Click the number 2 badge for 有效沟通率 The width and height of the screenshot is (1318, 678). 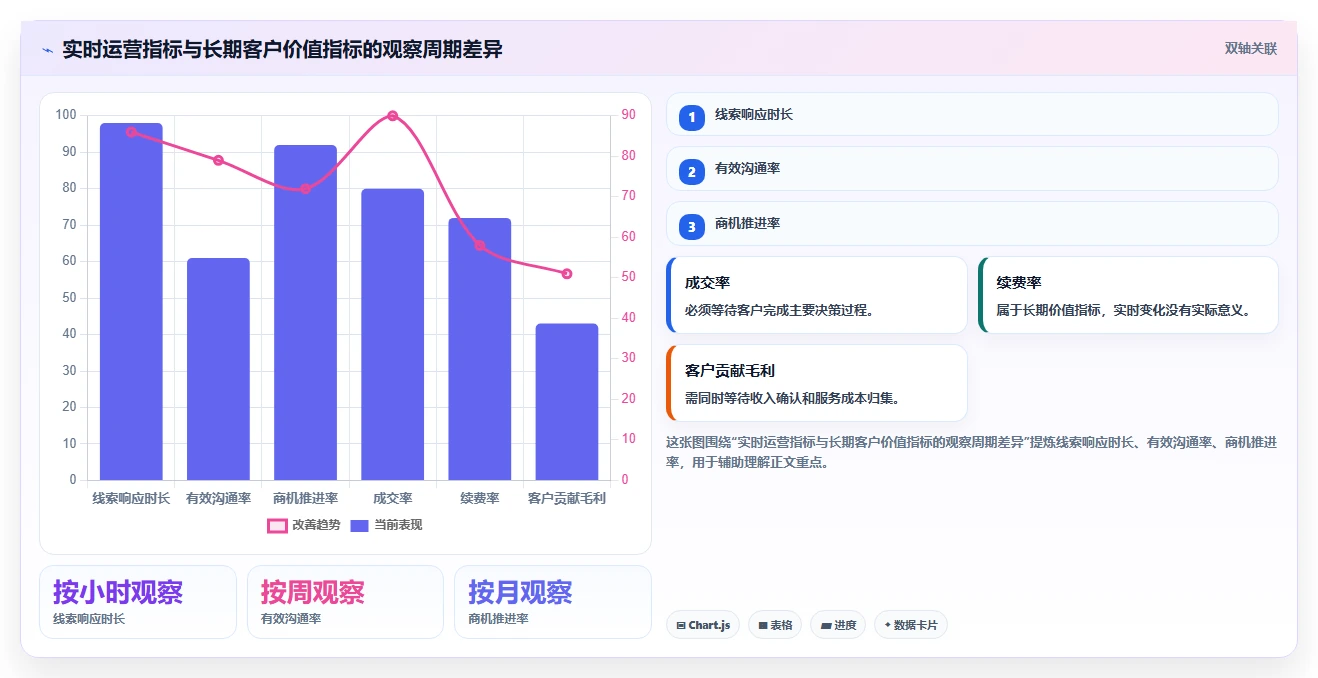[691, 172]
